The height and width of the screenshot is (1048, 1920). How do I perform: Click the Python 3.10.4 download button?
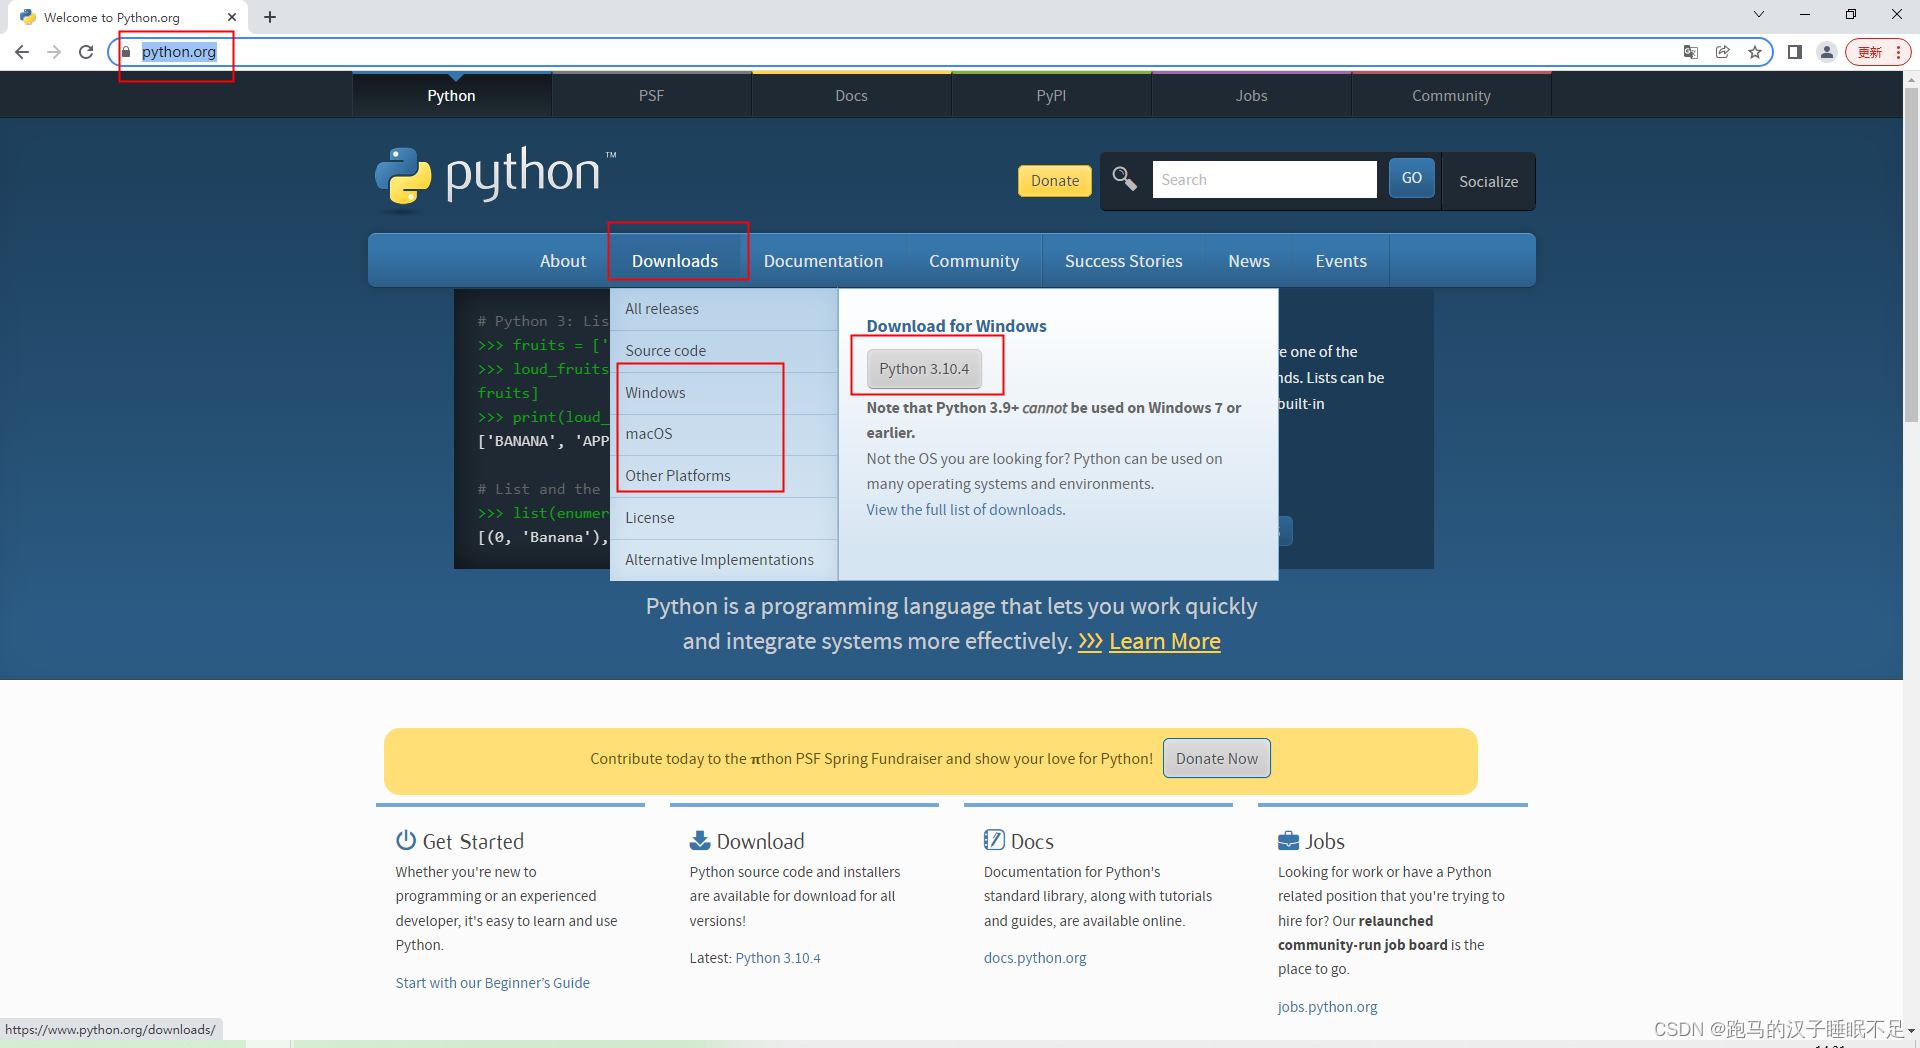point(924,369)
